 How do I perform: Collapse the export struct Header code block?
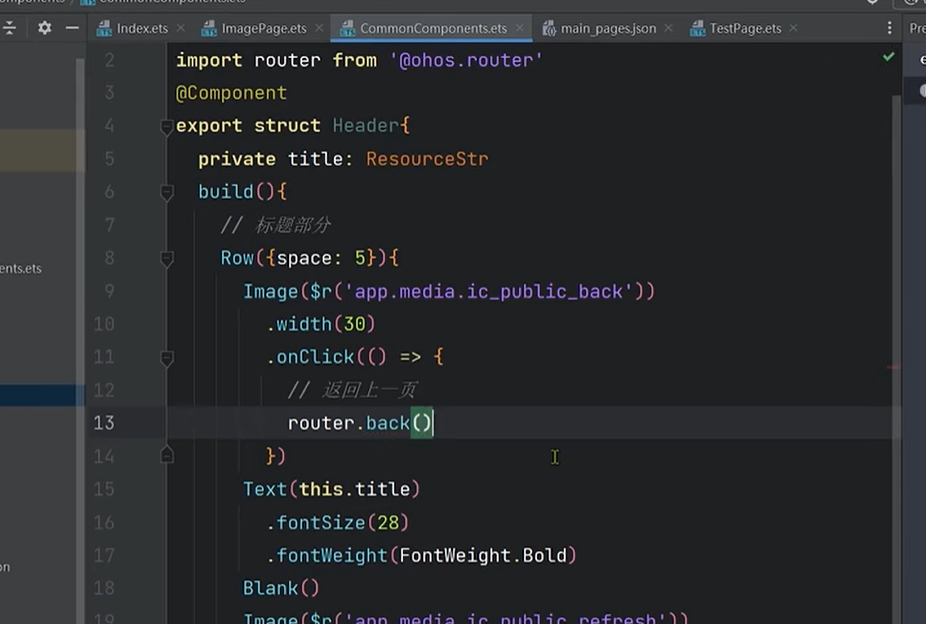(167, 126)
